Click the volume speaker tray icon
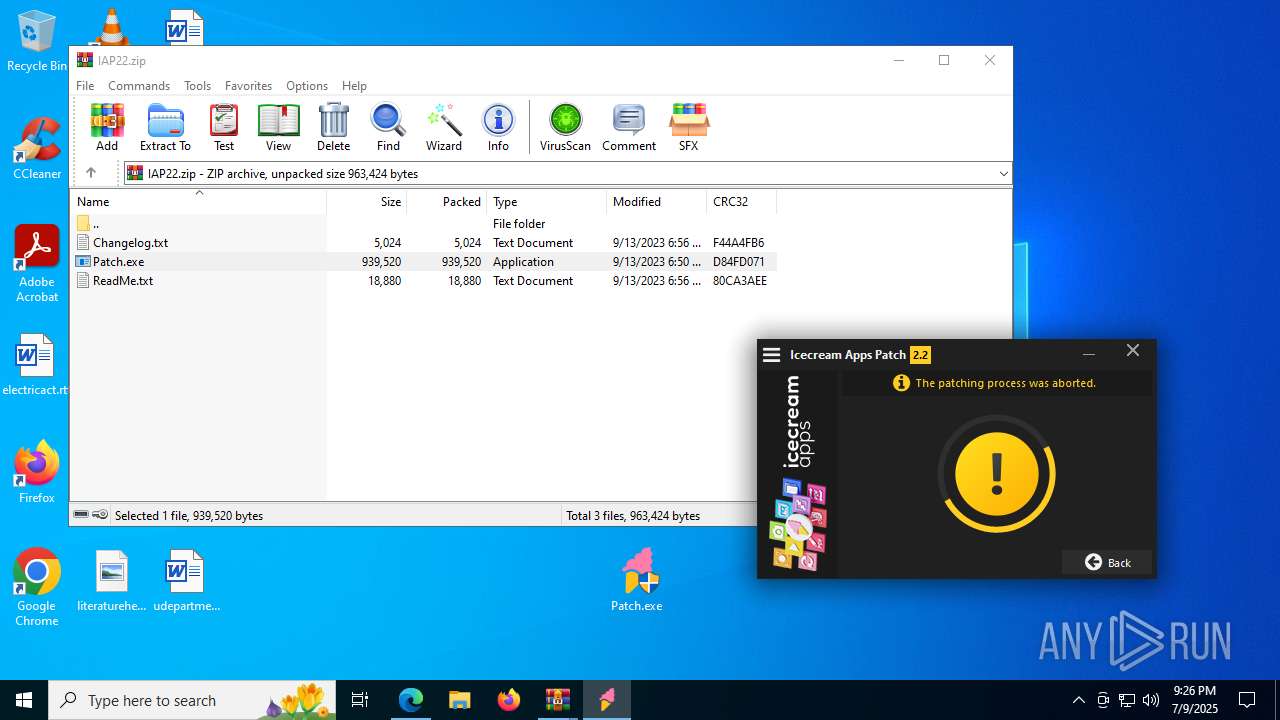This screenshot has height=720, width=1280. (x=1150, y=700)
